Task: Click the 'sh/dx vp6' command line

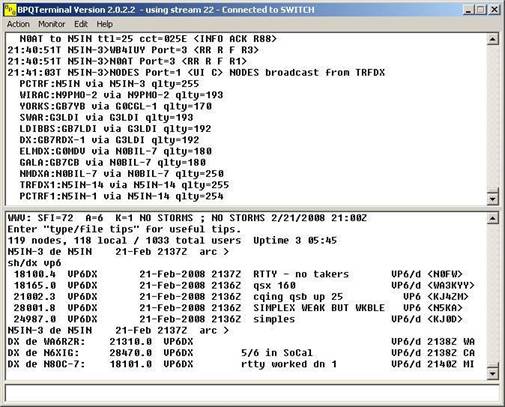Action: (34, 263)
